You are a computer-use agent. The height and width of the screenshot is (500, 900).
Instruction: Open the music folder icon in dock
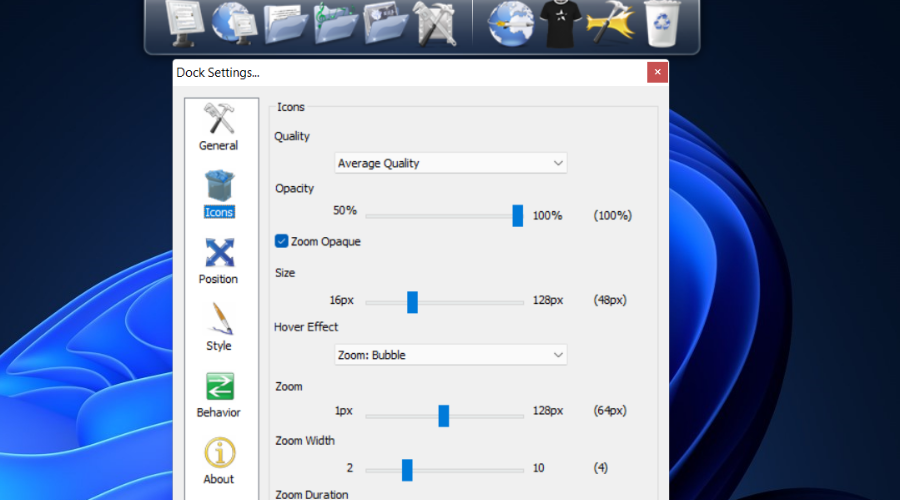[x=335, y=24]
